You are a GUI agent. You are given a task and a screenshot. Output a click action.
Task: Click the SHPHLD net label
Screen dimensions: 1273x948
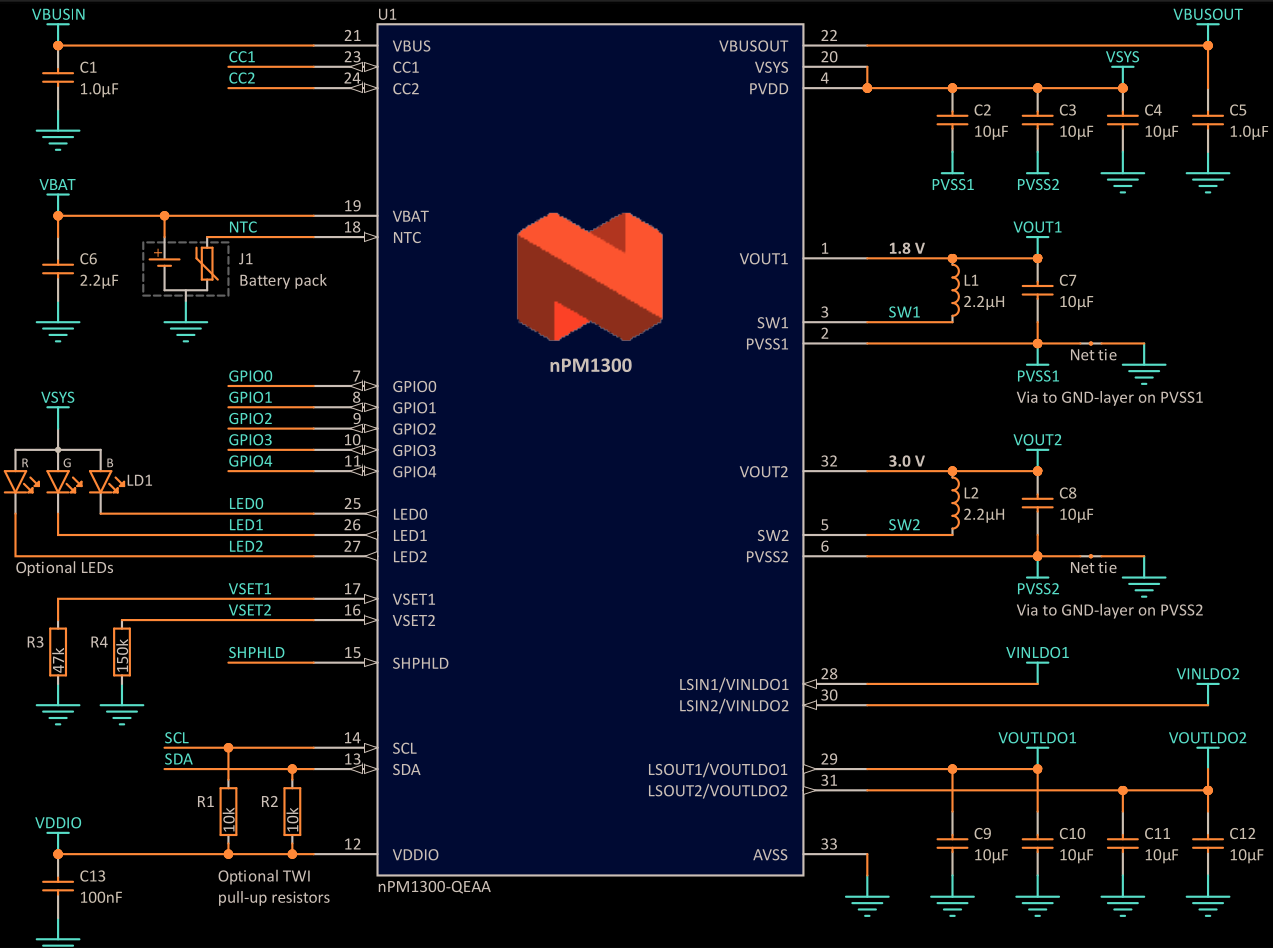click(256, 652)
